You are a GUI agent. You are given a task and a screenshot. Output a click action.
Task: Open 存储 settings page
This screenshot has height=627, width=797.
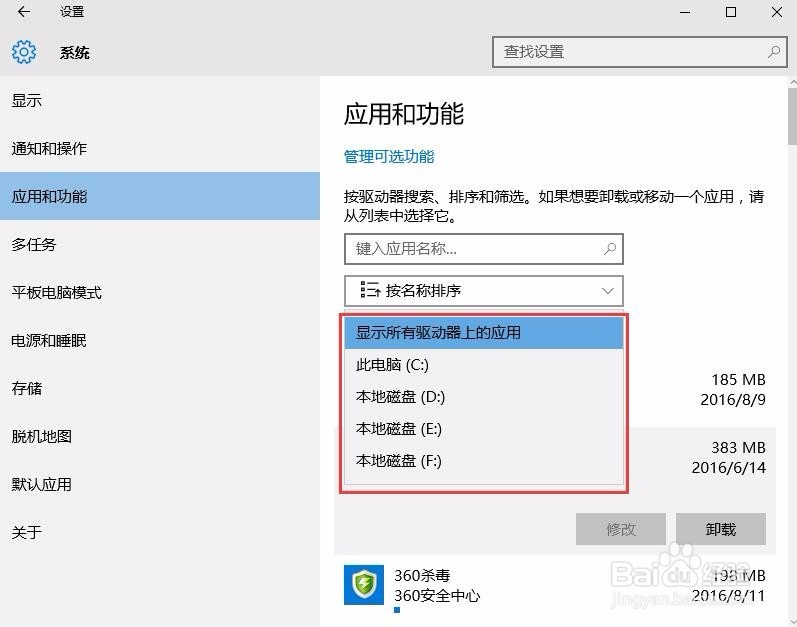tap(160, 388)
